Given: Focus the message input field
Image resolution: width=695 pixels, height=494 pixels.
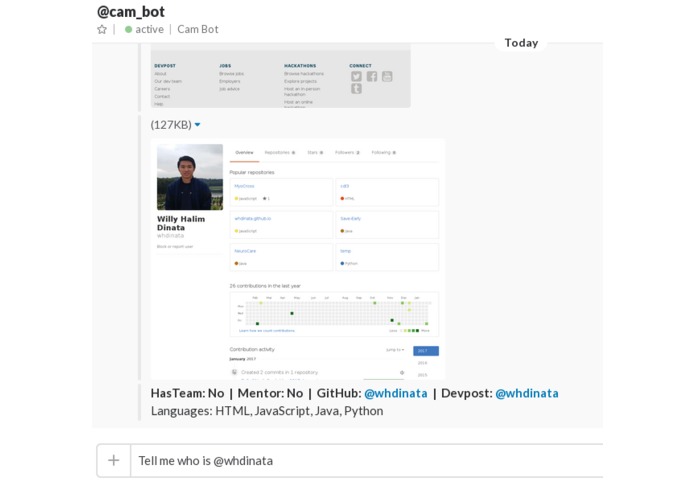Looking at the screenshot, I should point(367,461).
